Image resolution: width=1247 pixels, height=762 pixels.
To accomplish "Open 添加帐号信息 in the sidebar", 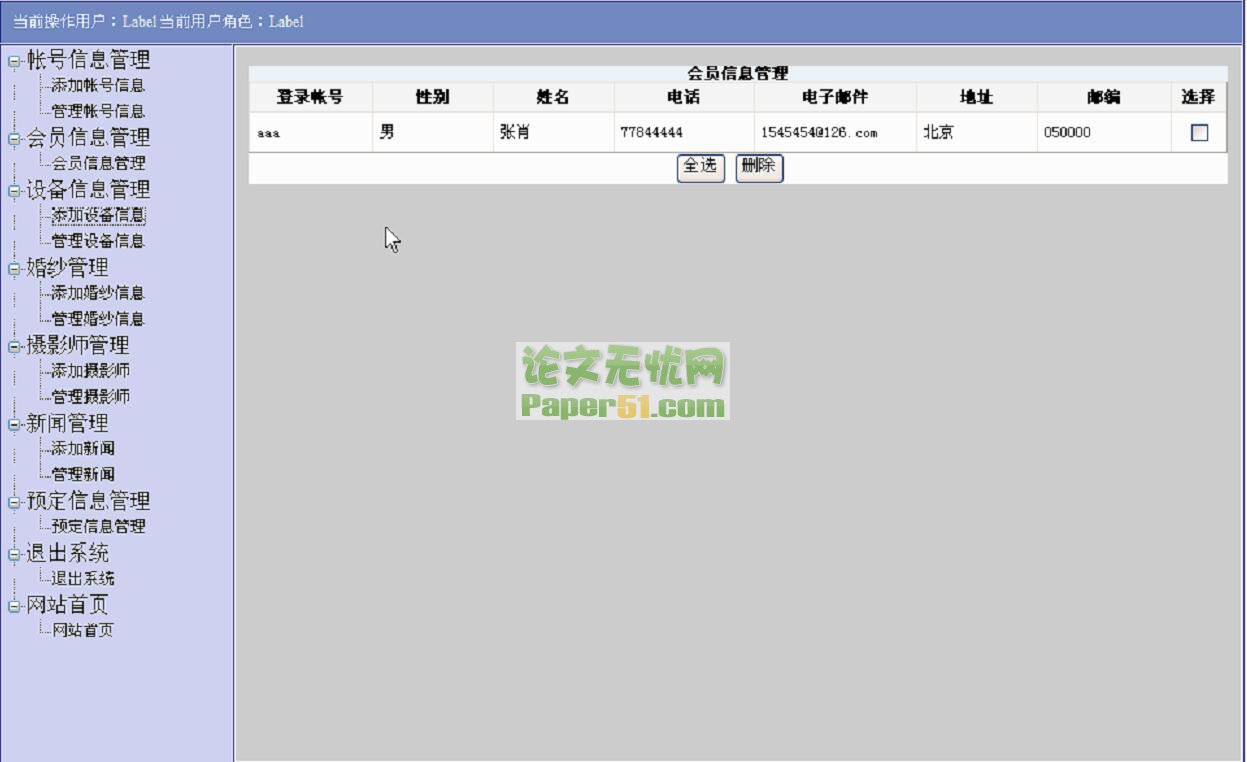I will click(x=98, y=86).
